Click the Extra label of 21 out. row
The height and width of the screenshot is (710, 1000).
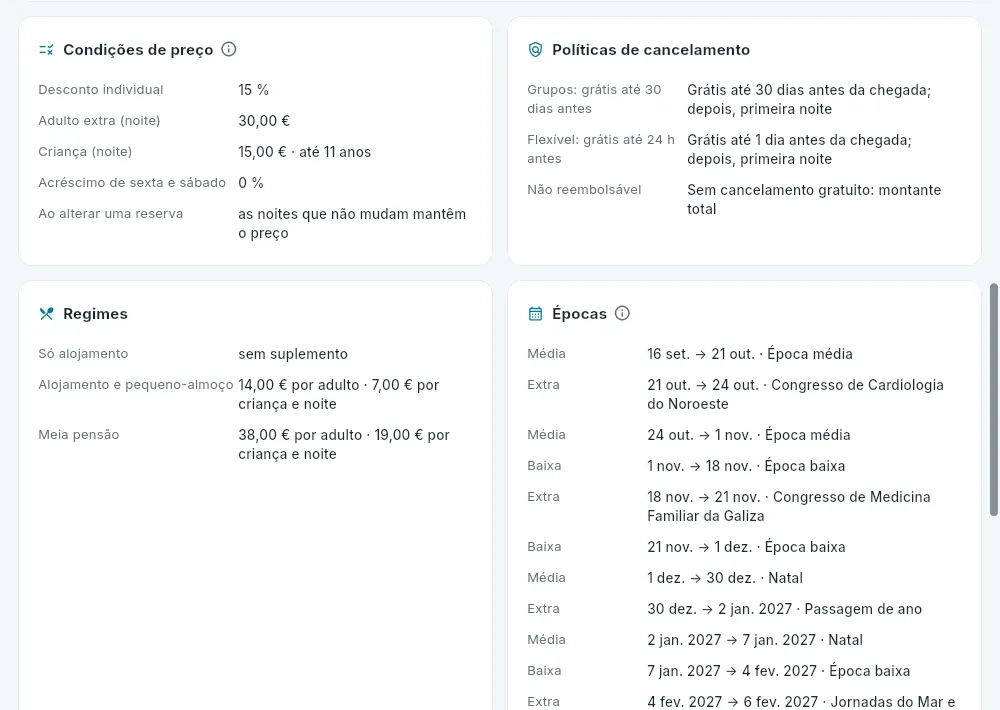(543, 385)
